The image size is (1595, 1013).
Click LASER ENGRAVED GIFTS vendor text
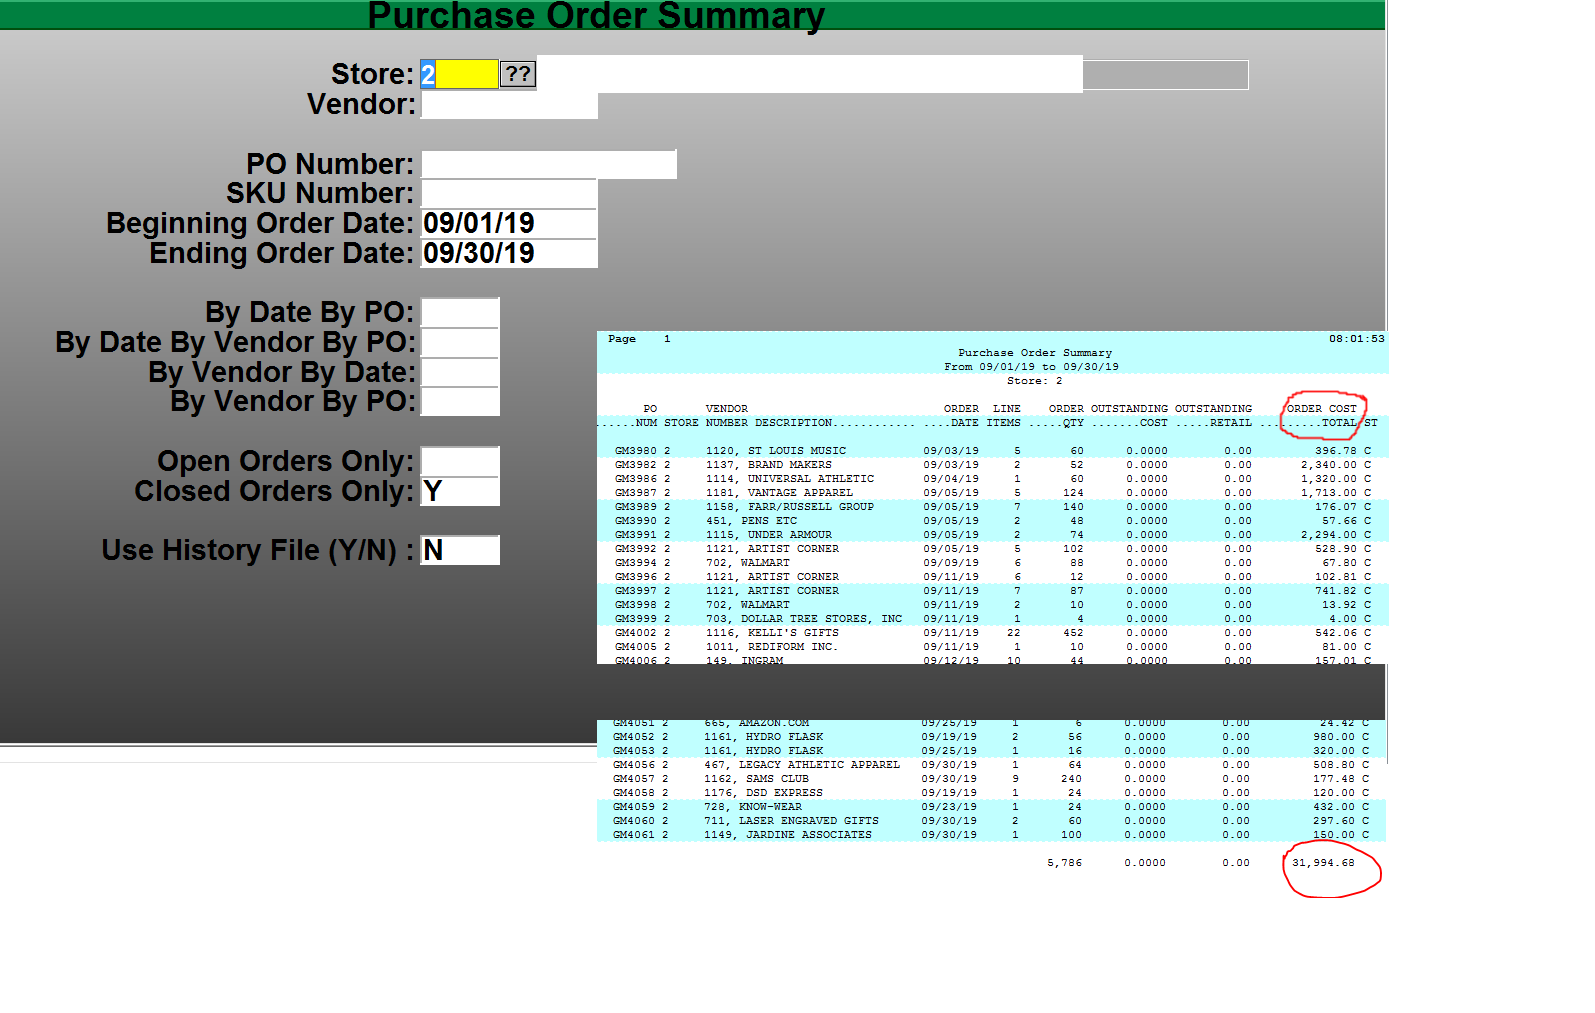click(x=809, y=821)
